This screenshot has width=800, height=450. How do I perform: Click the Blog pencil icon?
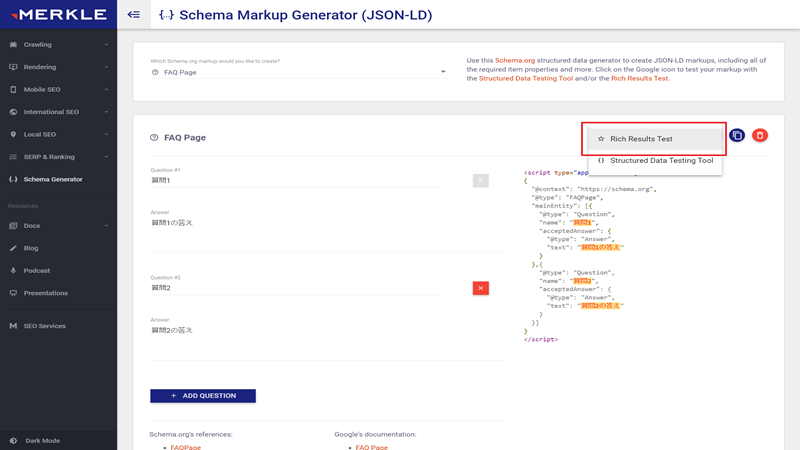[13, 248]
